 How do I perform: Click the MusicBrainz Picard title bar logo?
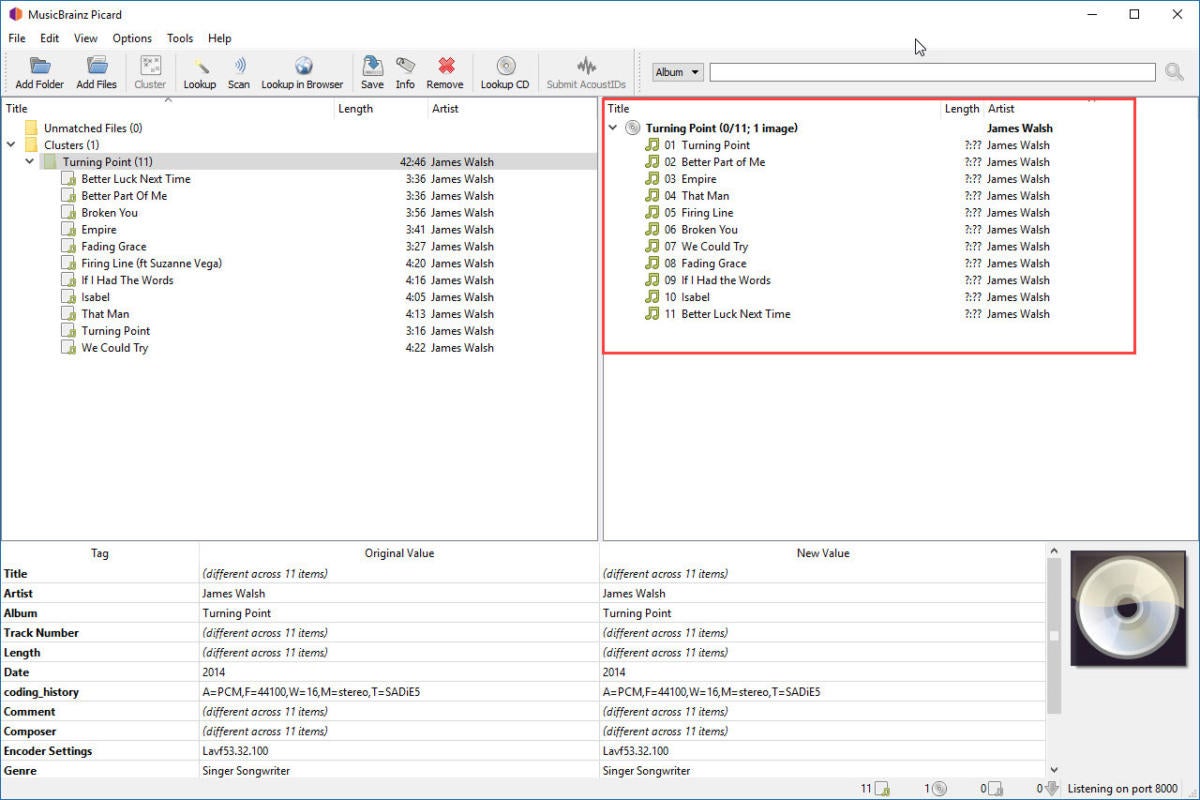click(13, 14)
